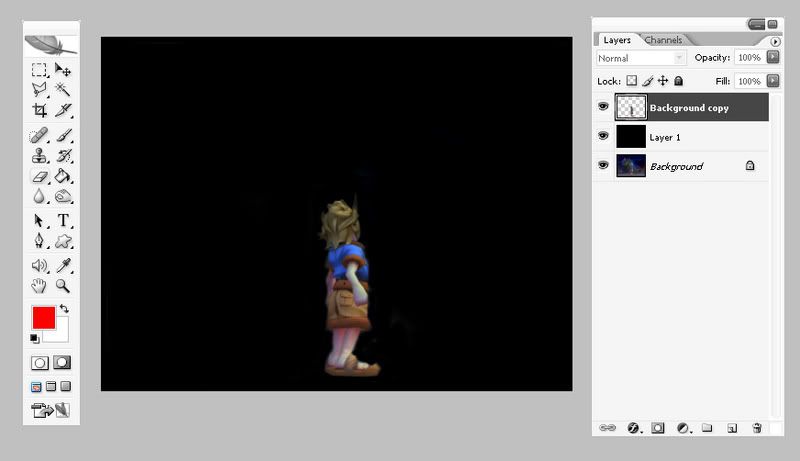Swap foreground and background colors

tap(64, 309)
